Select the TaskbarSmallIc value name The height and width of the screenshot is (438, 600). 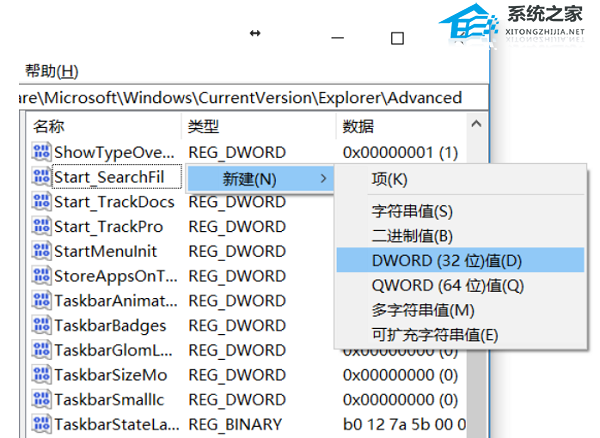pos(109,400)
